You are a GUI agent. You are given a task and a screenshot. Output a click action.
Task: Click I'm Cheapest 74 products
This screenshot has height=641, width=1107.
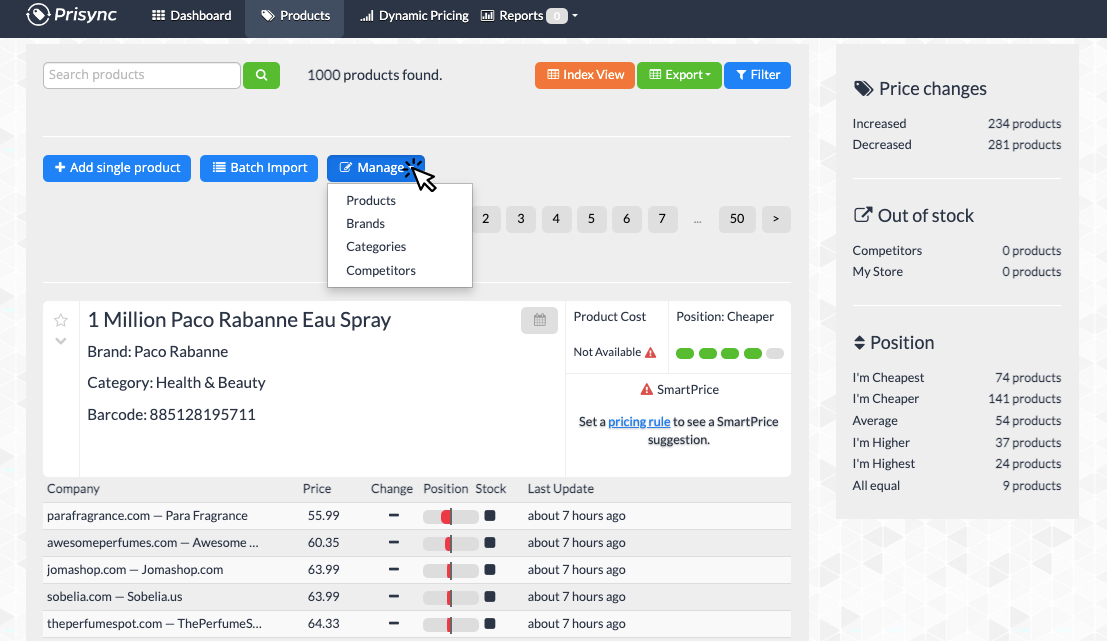957,378
